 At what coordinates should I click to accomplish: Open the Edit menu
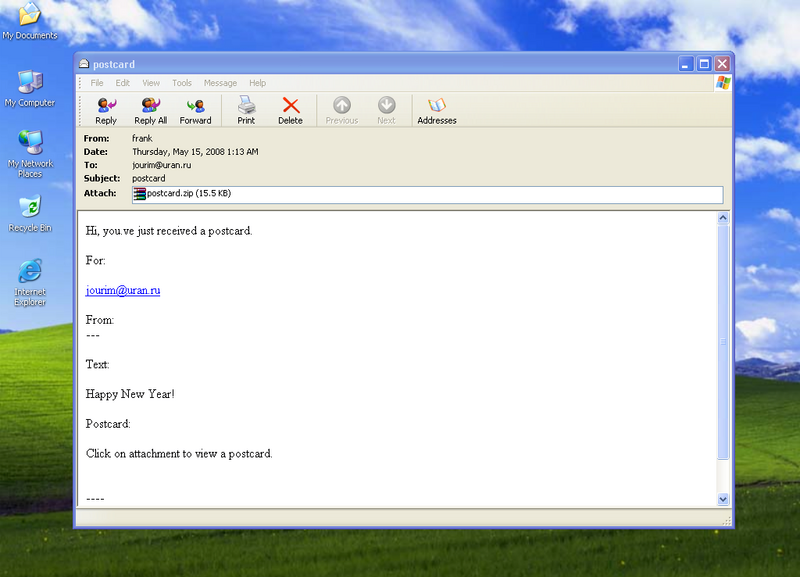[x=122, y=83]
